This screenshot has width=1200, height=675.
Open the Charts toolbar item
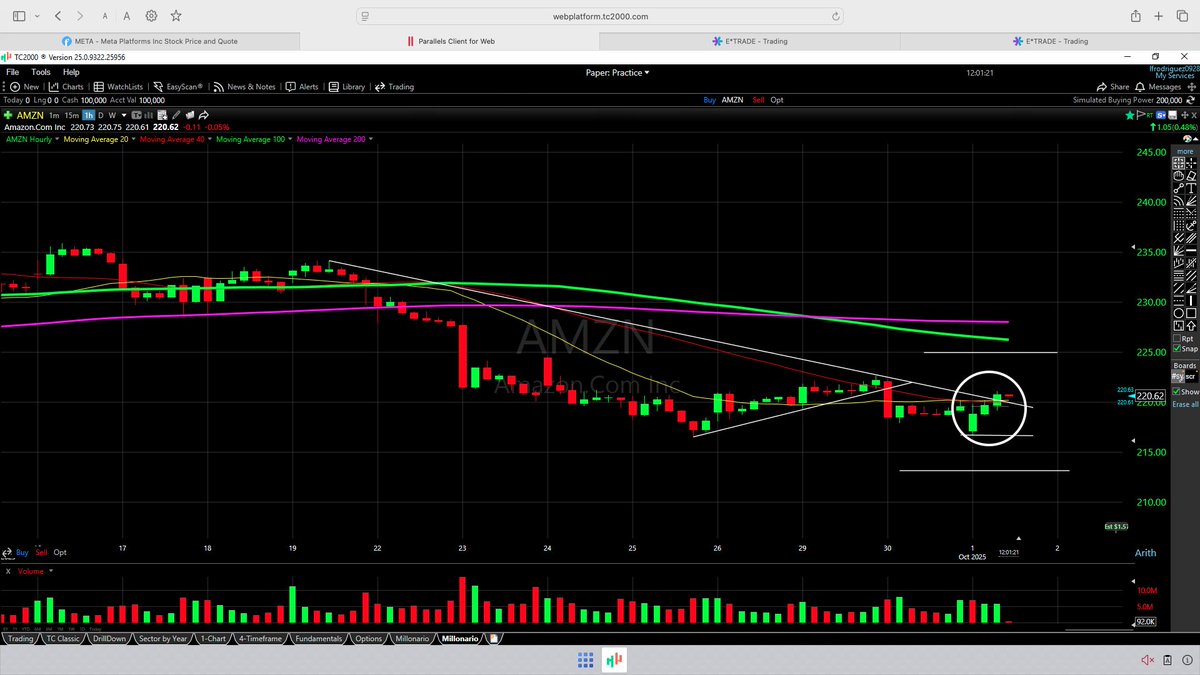67,87
